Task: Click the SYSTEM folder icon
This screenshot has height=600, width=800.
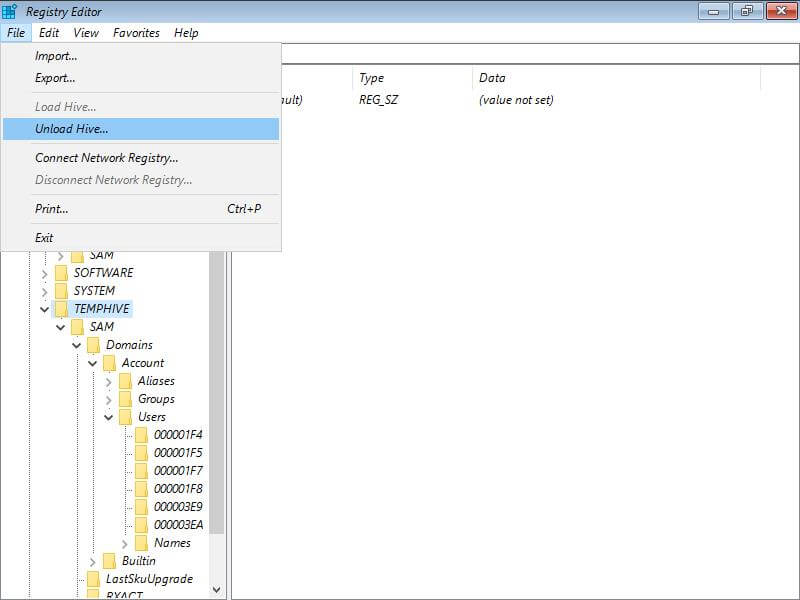Action: [x=61, y=291]
